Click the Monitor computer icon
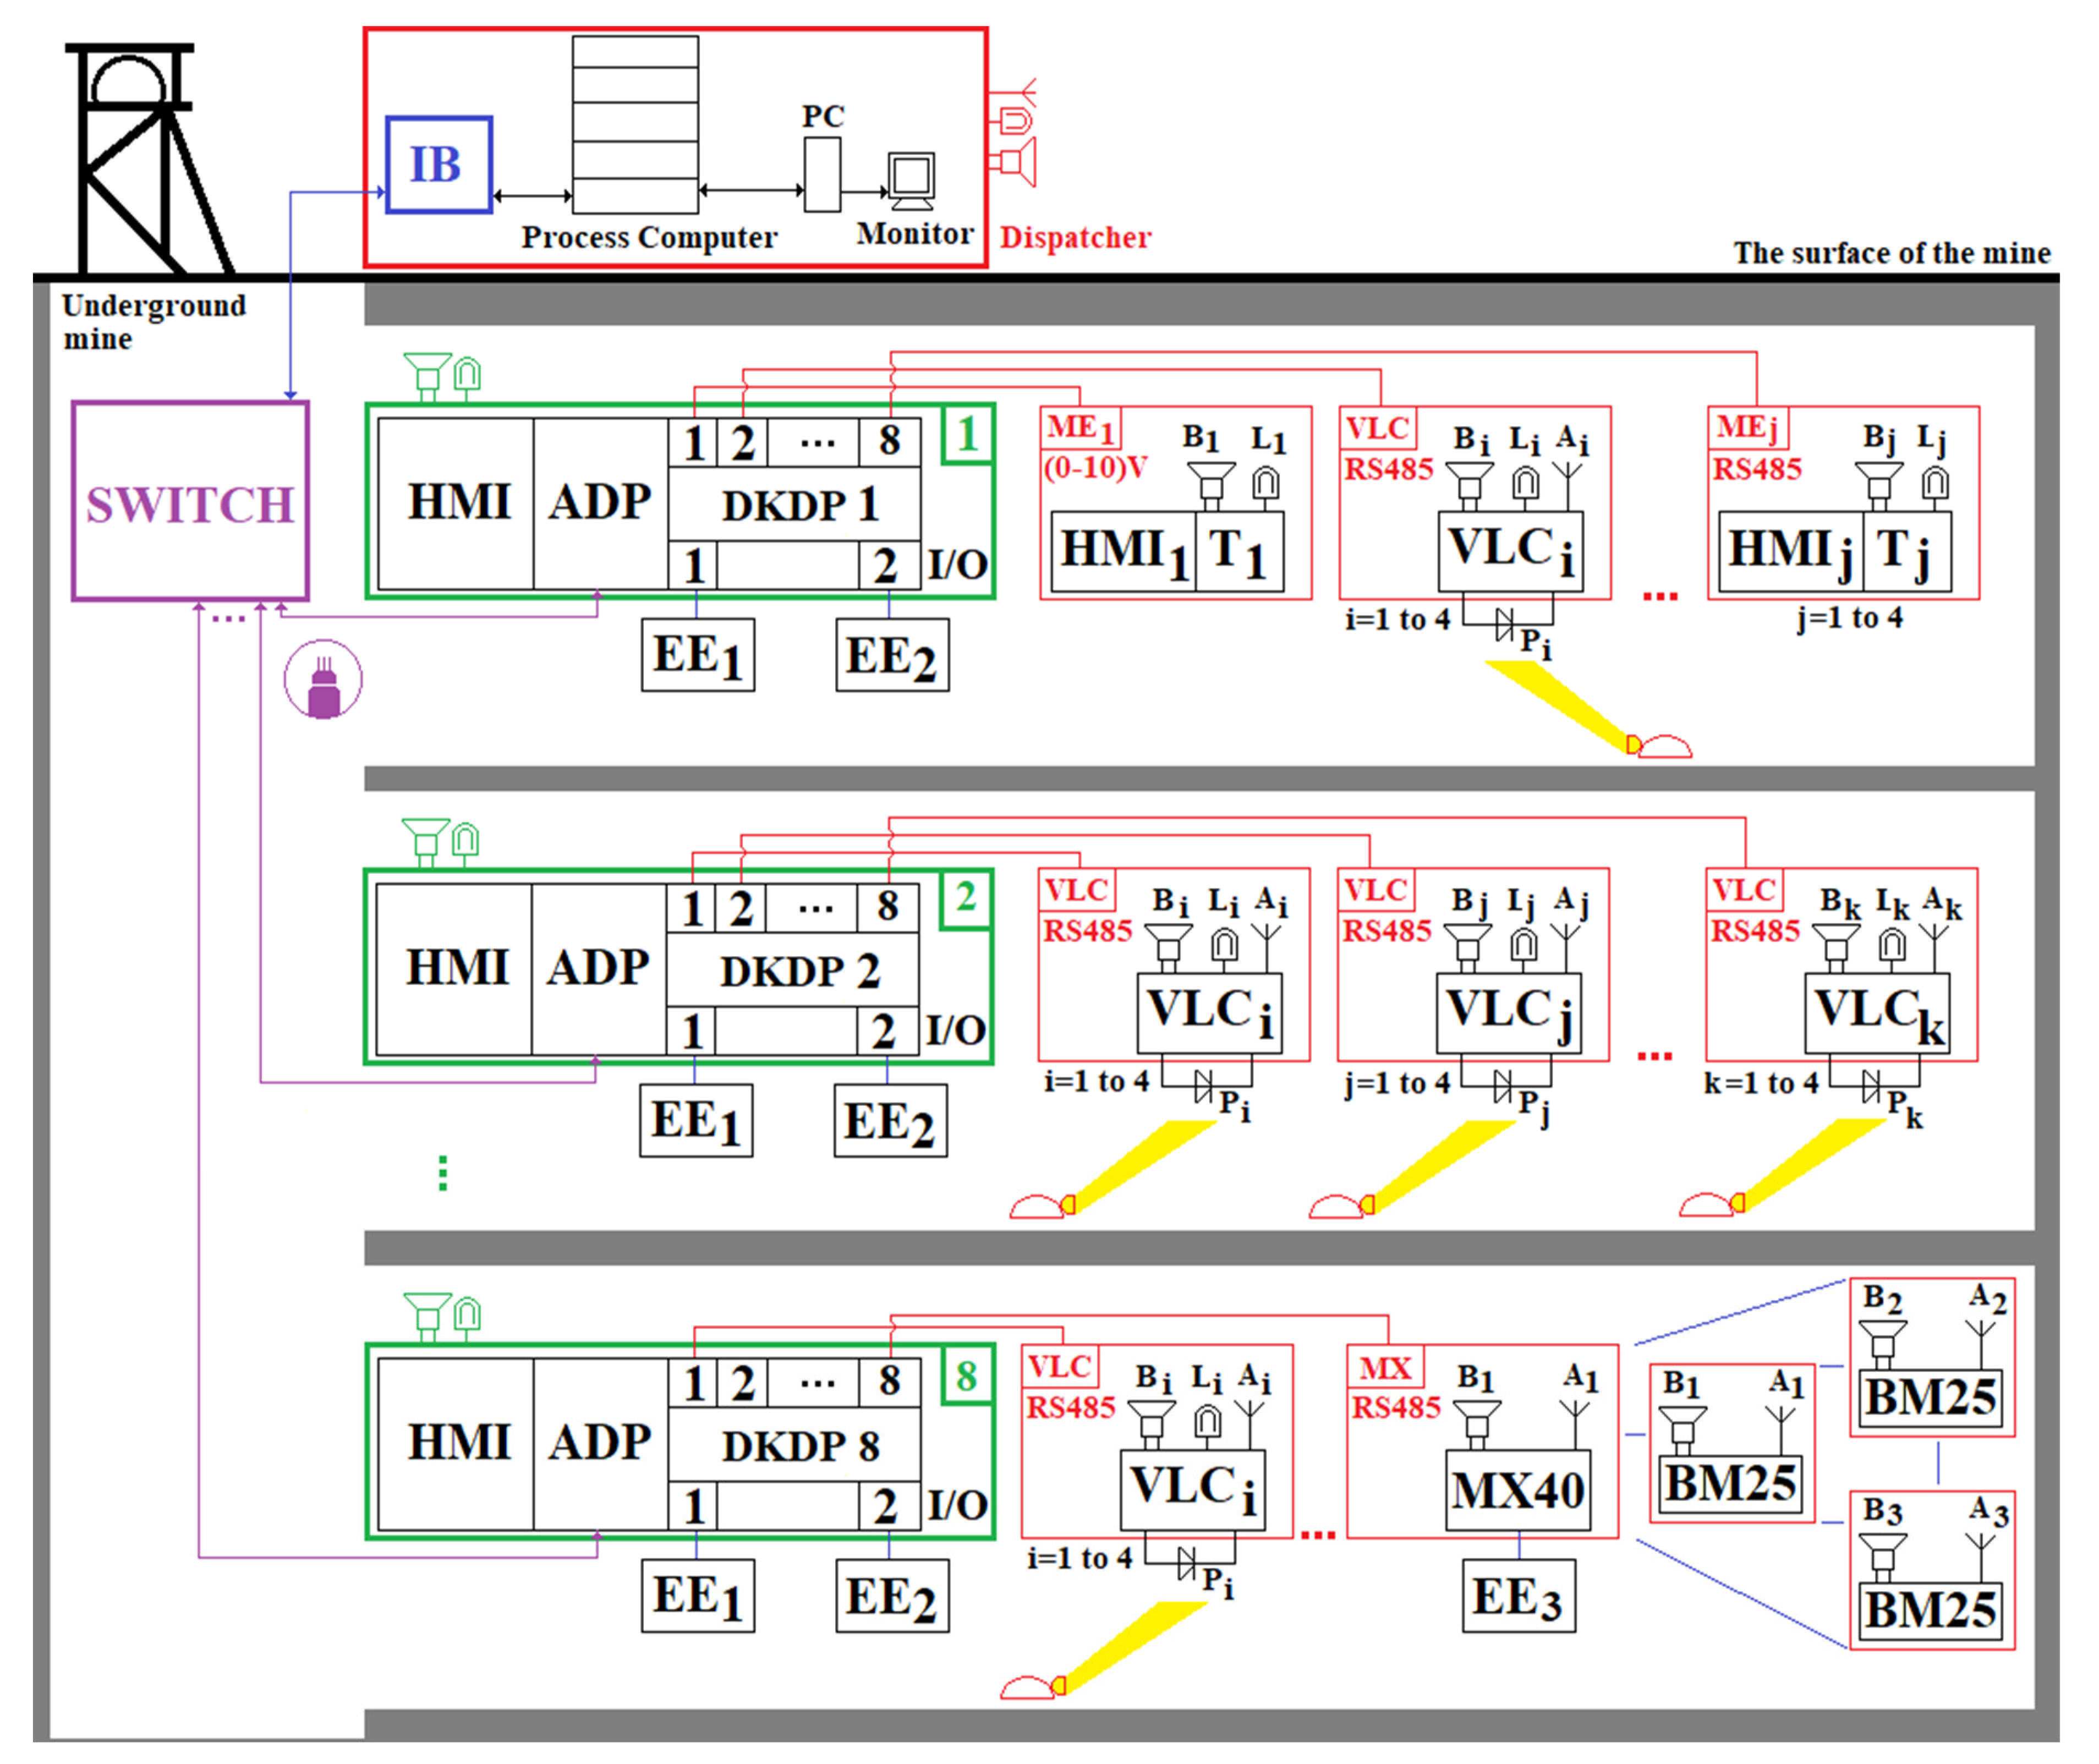Viewport: 2099px width, 1764px height. click(x=911, y=181)
